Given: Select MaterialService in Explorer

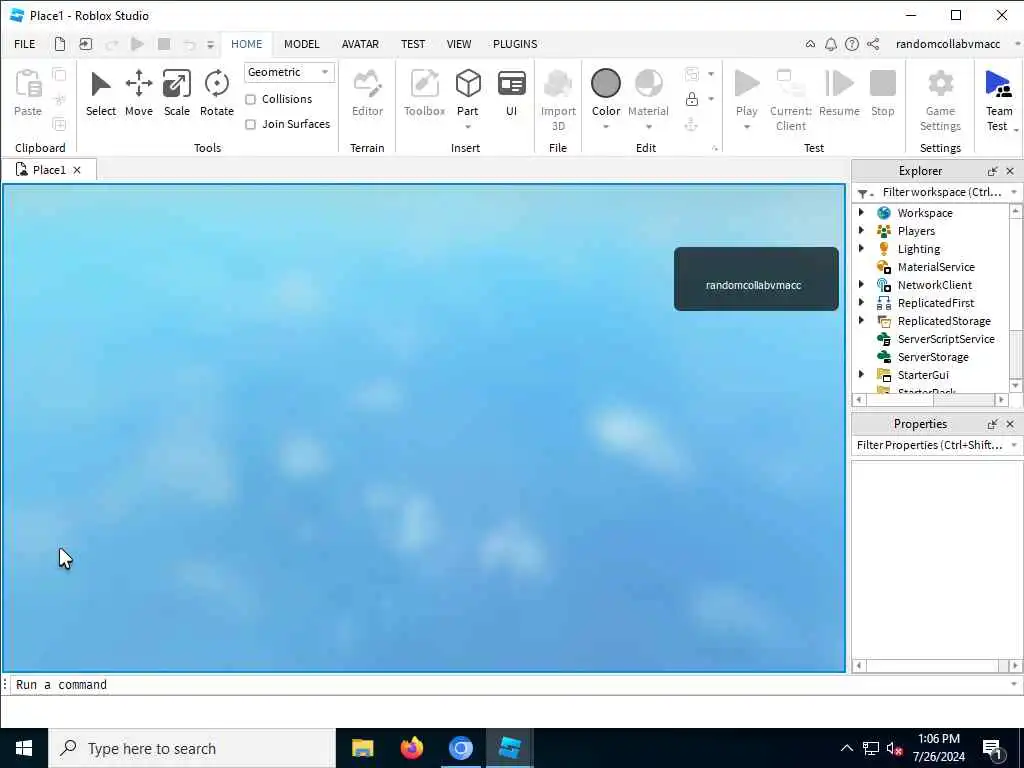Looking at the screenshot, I should coord(935,267).
